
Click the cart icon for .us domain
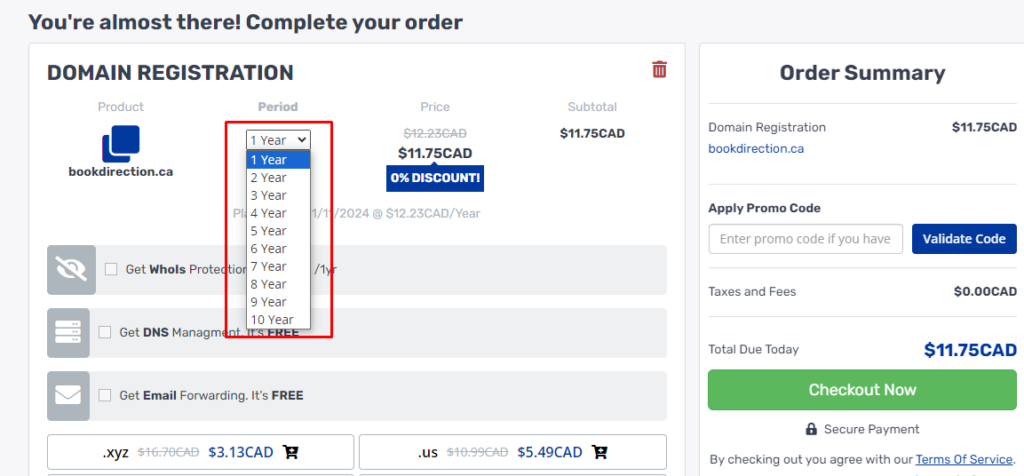click(600, 452)
